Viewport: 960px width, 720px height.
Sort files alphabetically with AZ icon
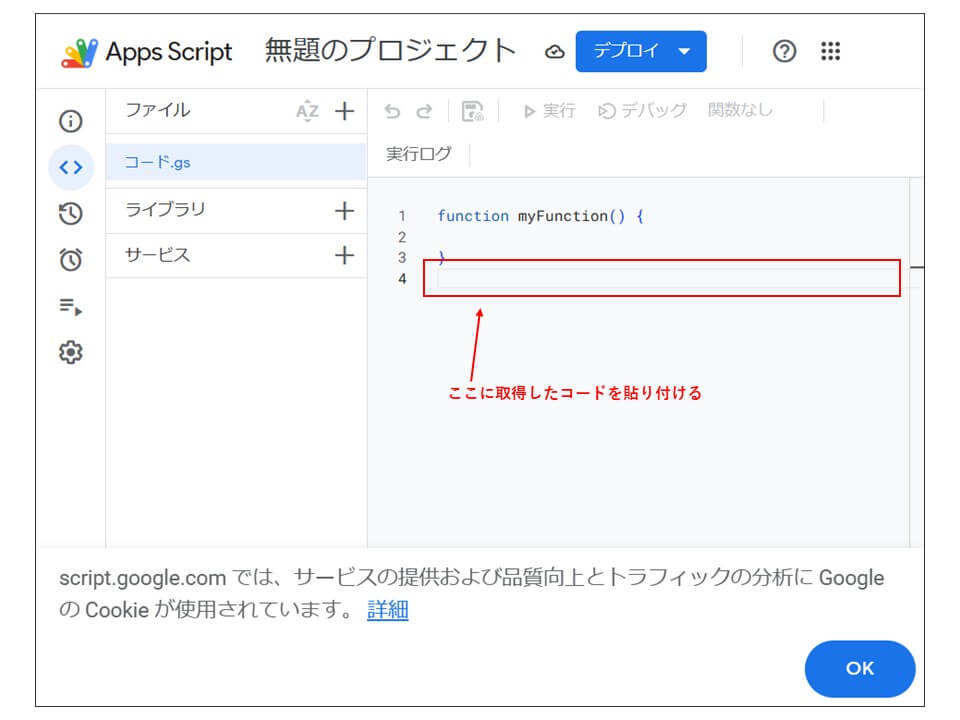307,111
